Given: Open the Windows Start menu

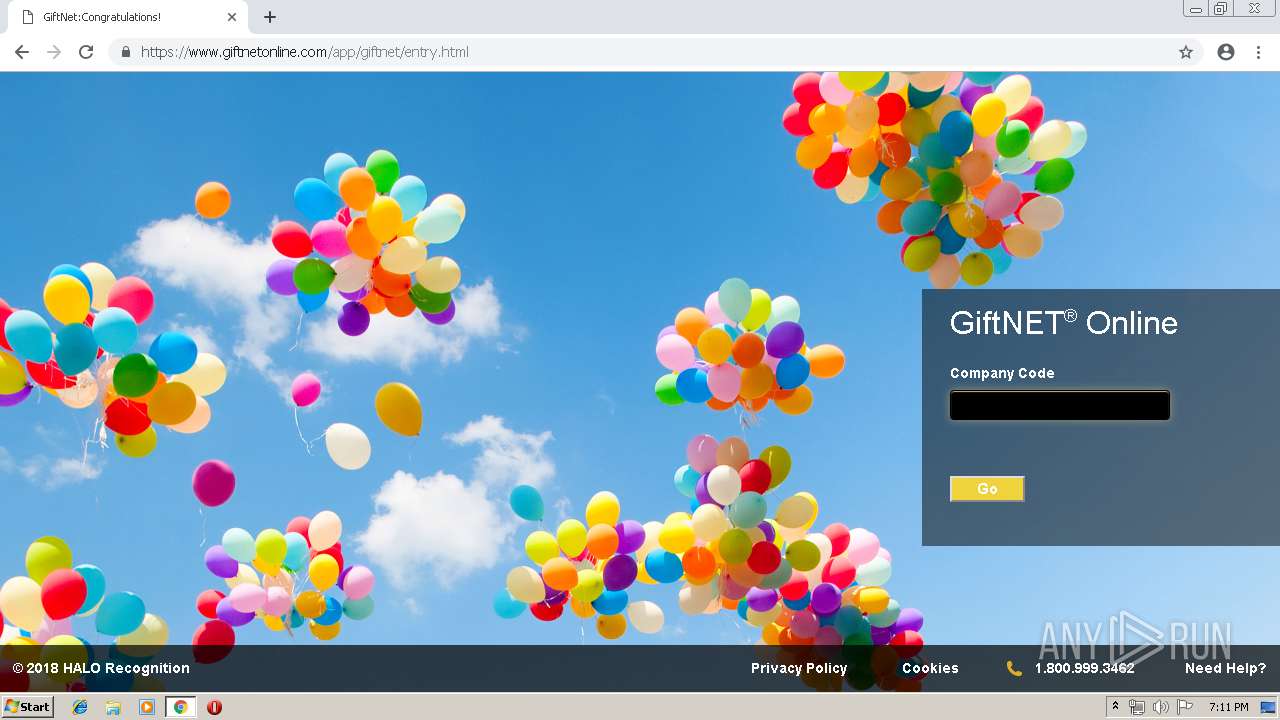Looking at the screenshot, I should 28,707.
